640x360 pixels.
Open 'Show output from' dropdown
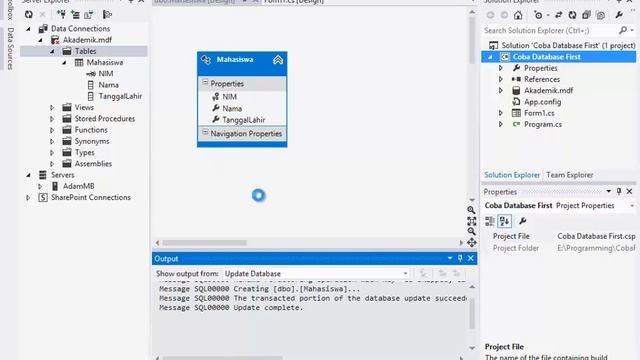coord(316,273)
